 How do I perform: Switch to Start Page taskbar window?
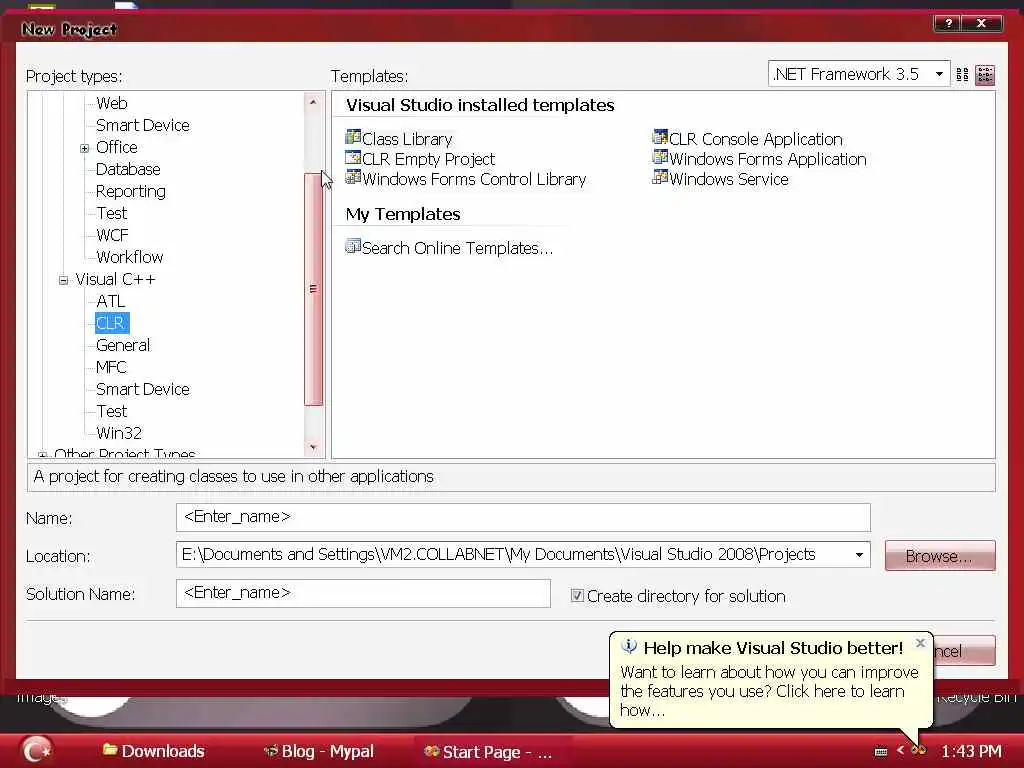(488, 752)
